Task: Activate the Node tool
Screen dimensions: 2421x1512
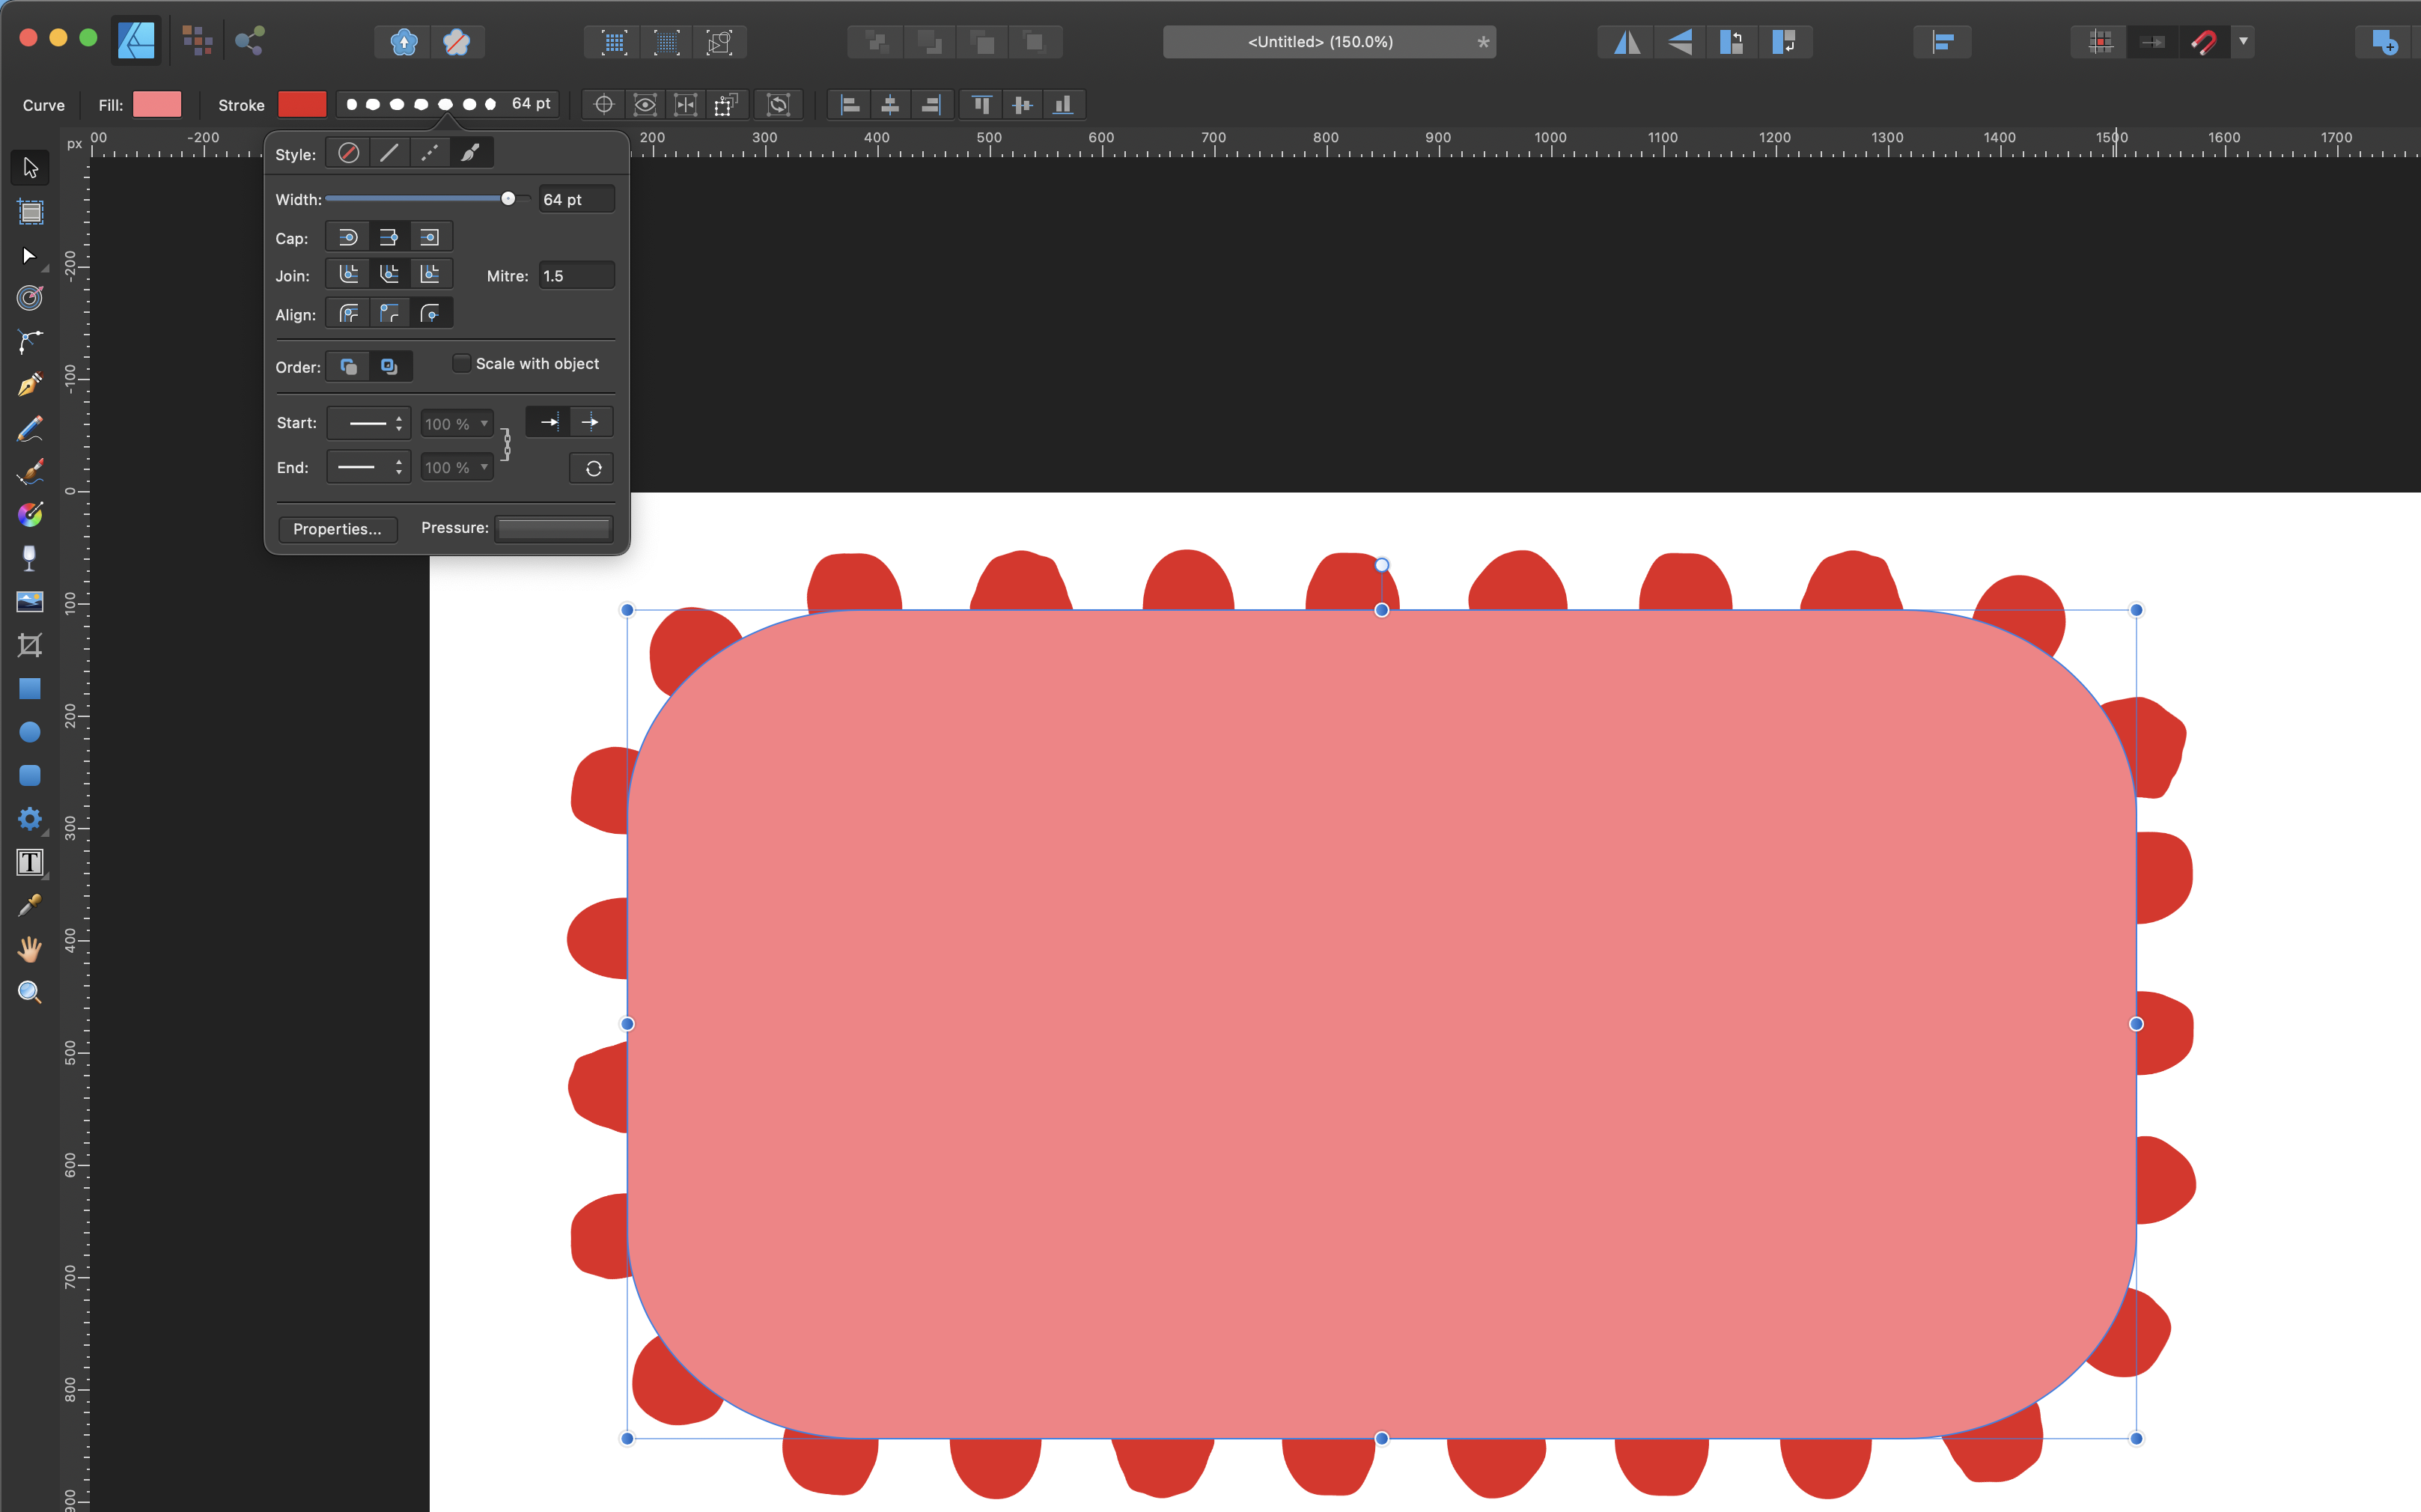Action: tap(30, 256)
